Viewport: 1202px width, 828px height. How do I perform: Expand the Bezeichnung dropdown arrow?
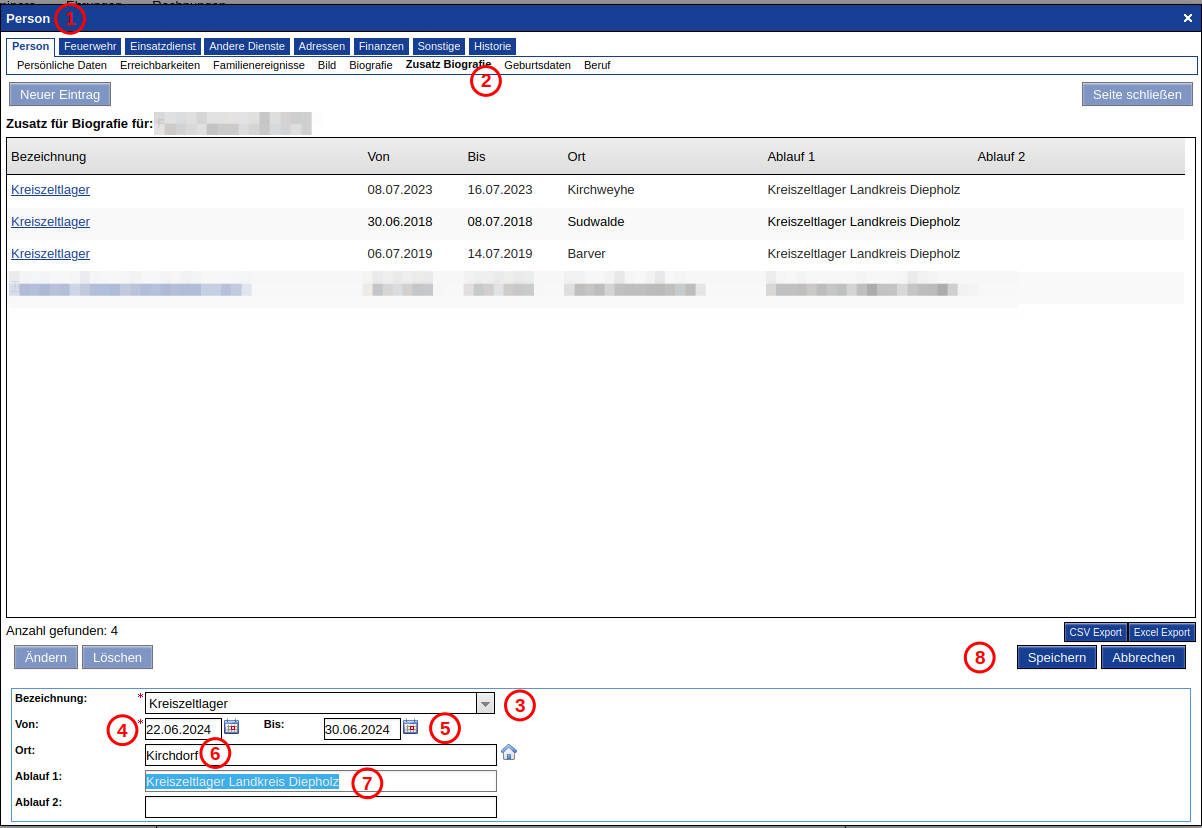coord(485,703)
